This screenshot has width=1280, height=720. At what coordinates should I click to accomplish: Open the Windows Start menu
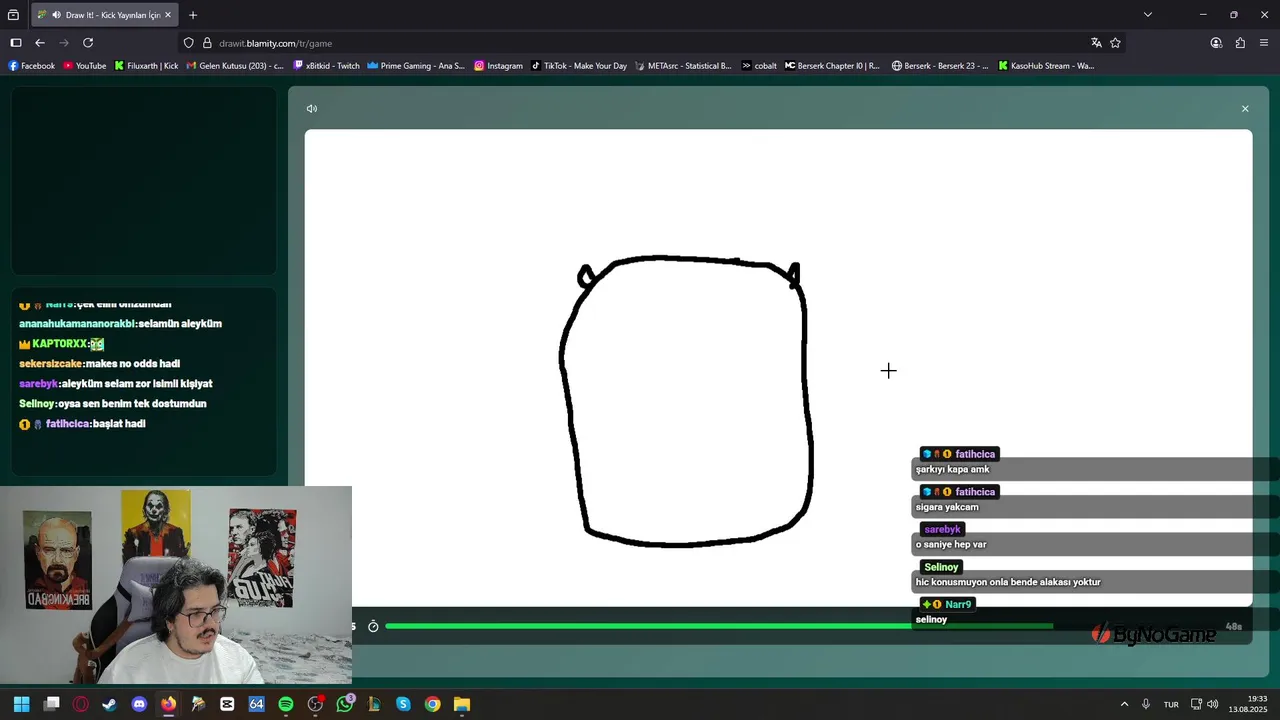tap(21, 704)
